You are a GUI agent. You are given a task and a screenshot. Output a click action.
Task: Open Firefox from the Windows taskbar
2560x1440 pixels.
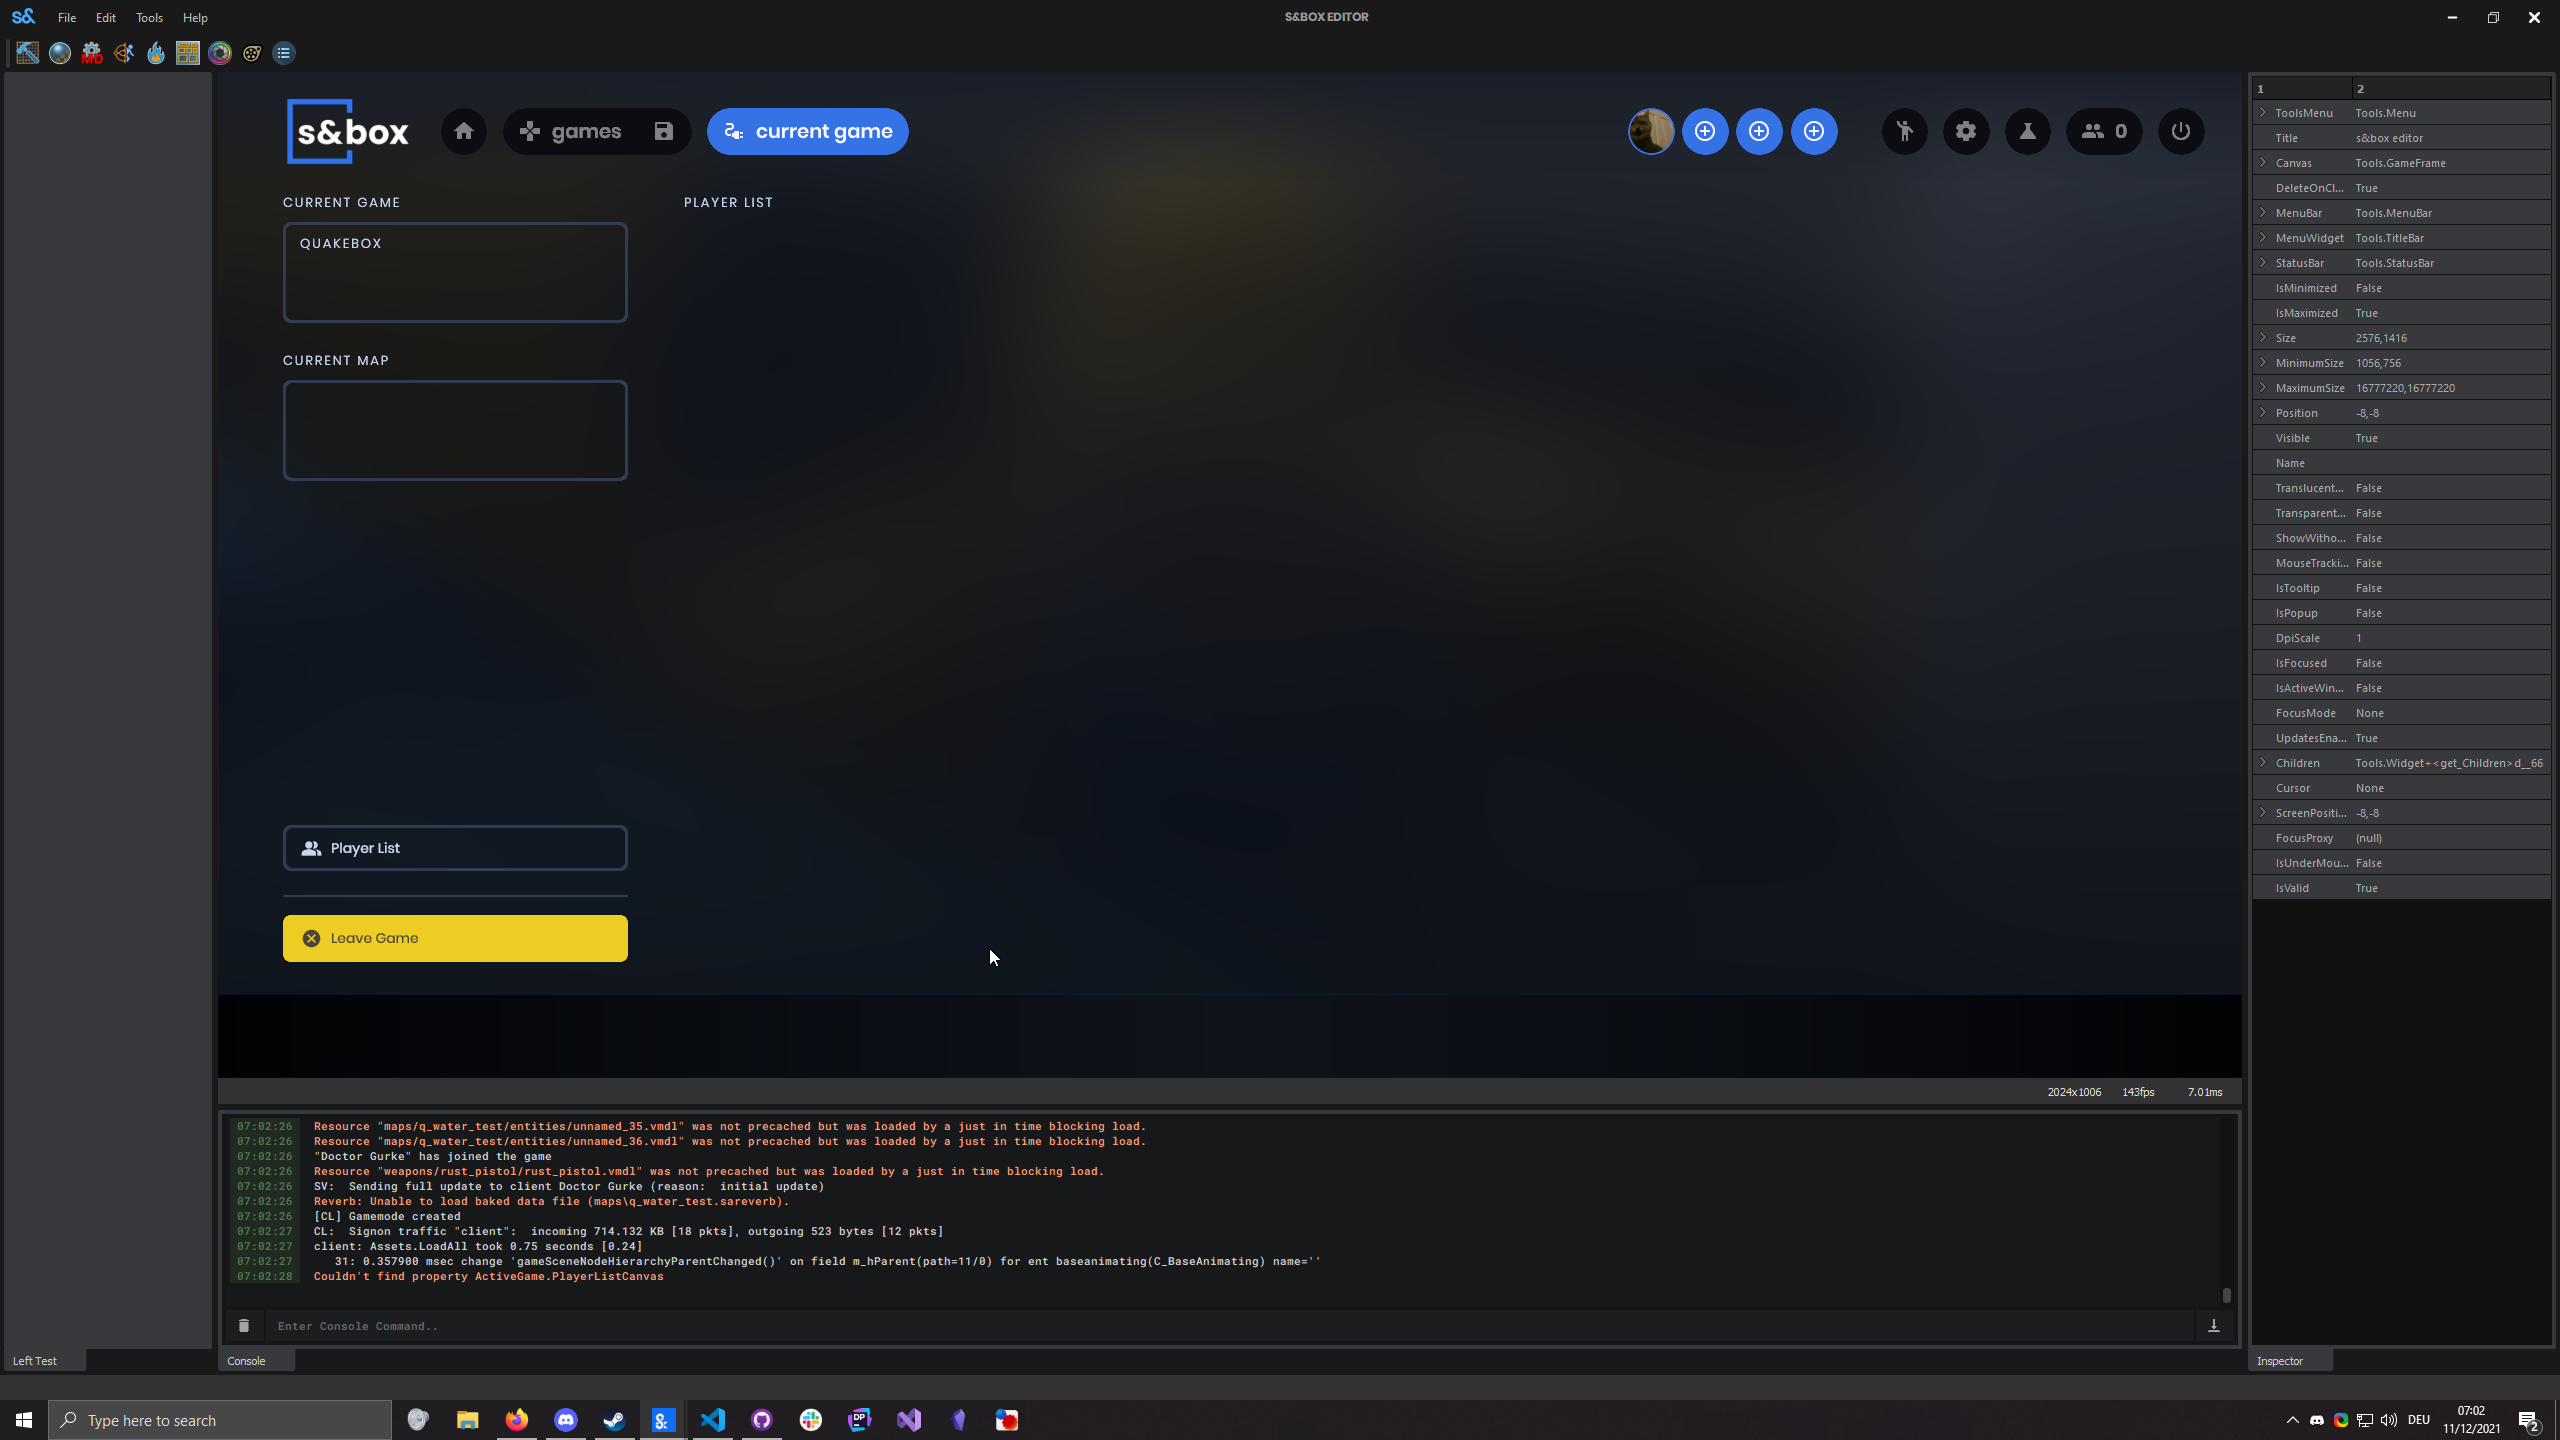pos(517,1420)
